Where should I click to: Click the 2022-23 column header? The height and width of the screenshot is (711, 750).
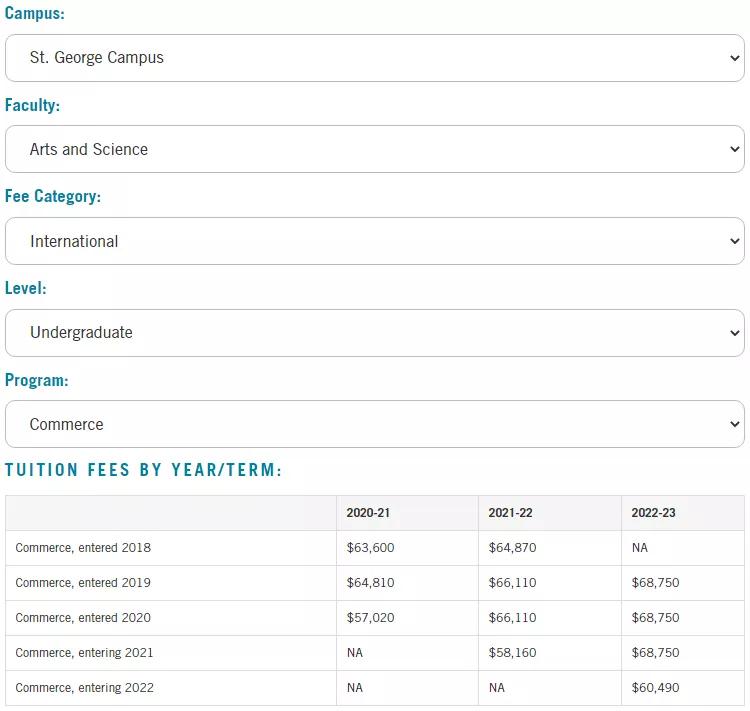(x=653, y=513)
